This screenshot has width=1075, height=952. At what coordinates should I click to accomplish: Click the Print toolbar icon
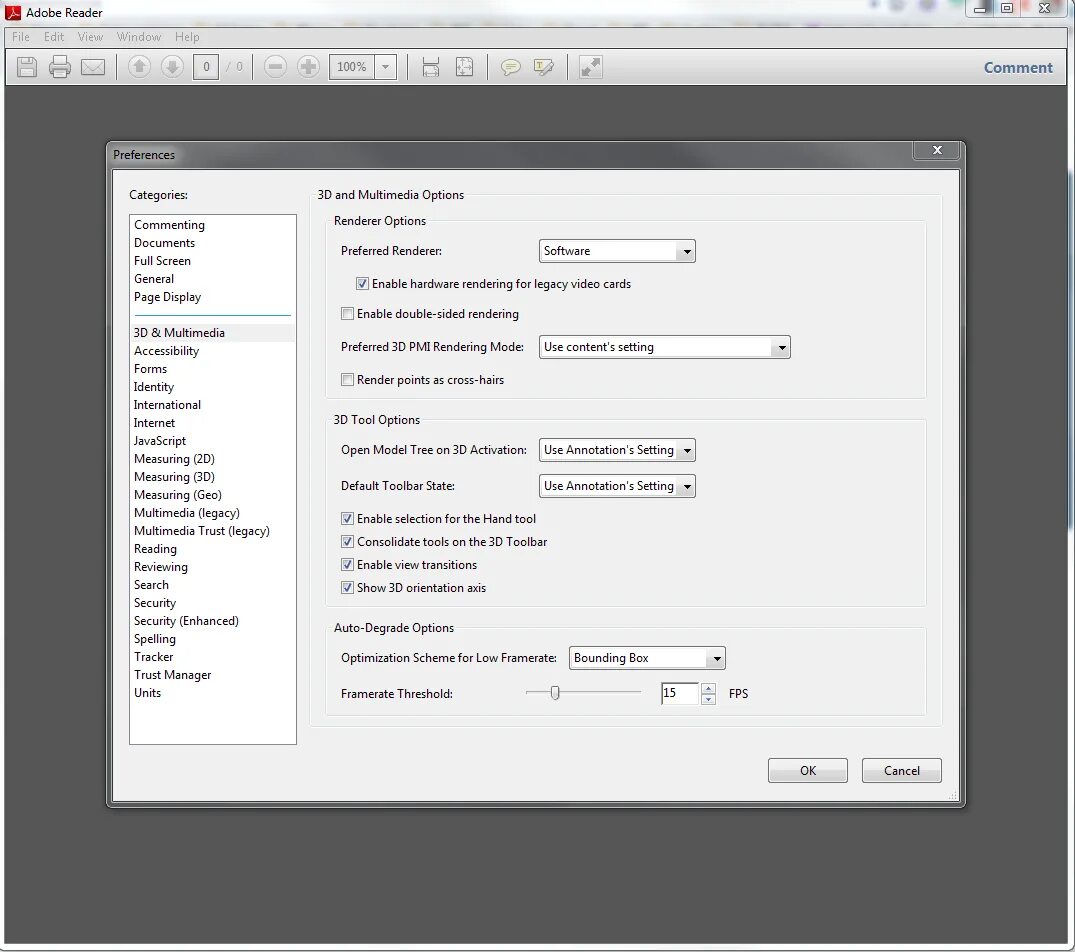pyautogui.click(x=60, y=67)
